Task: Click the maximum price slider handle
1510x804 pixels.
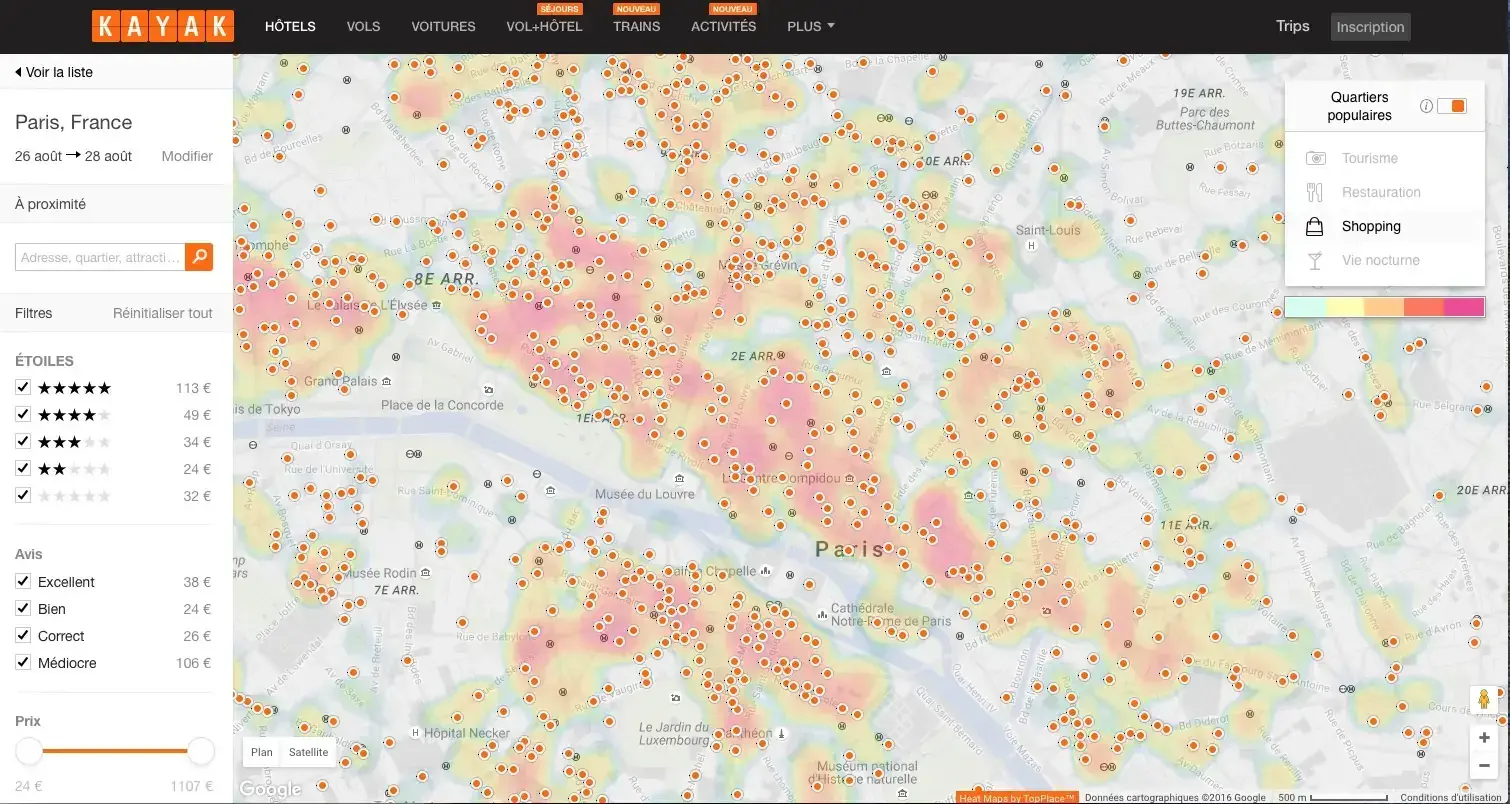Action: point(201,751)
